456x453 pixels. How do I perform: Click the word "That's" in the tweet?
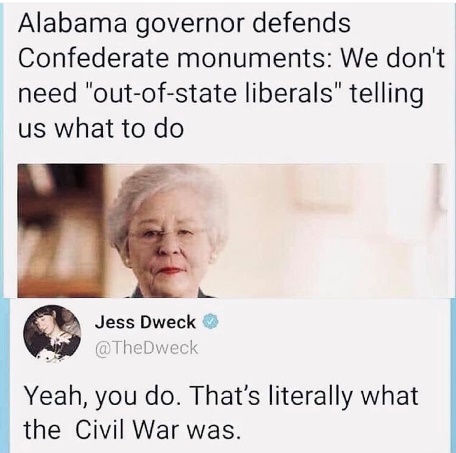pos(226,396)
